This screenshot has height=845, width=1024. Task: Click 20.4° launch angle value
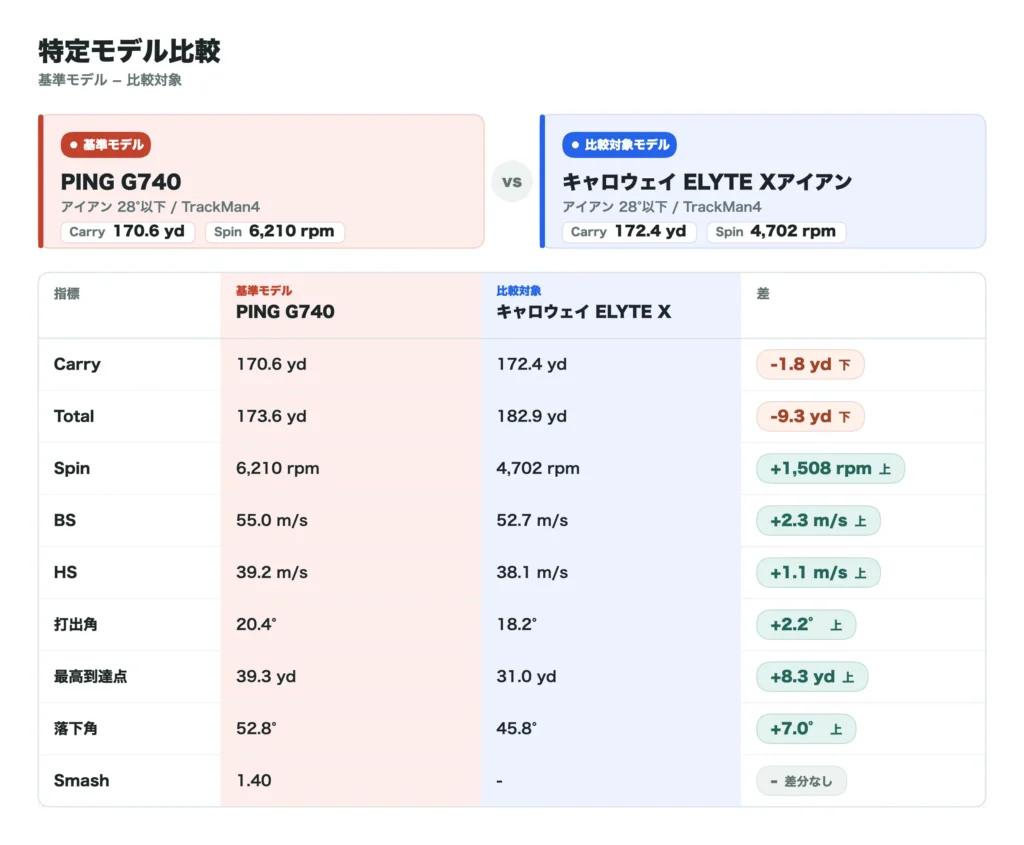(x=256, y=624)
